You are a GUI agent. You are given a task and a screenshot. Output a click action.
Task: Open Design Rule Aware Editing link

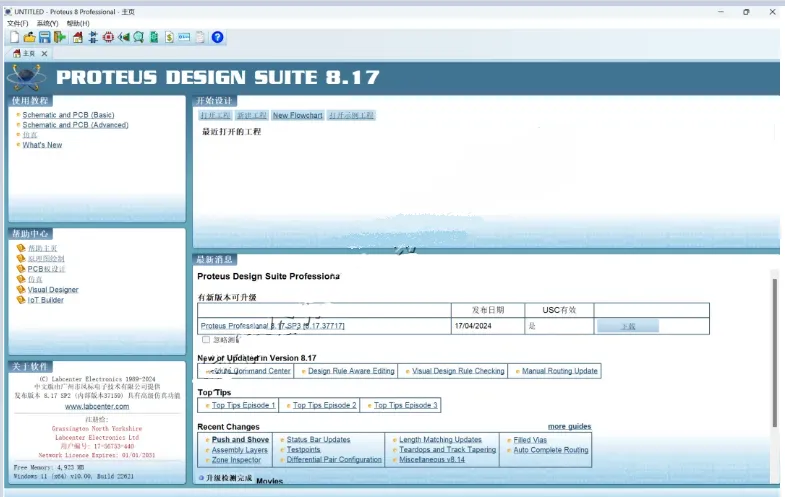351,371
